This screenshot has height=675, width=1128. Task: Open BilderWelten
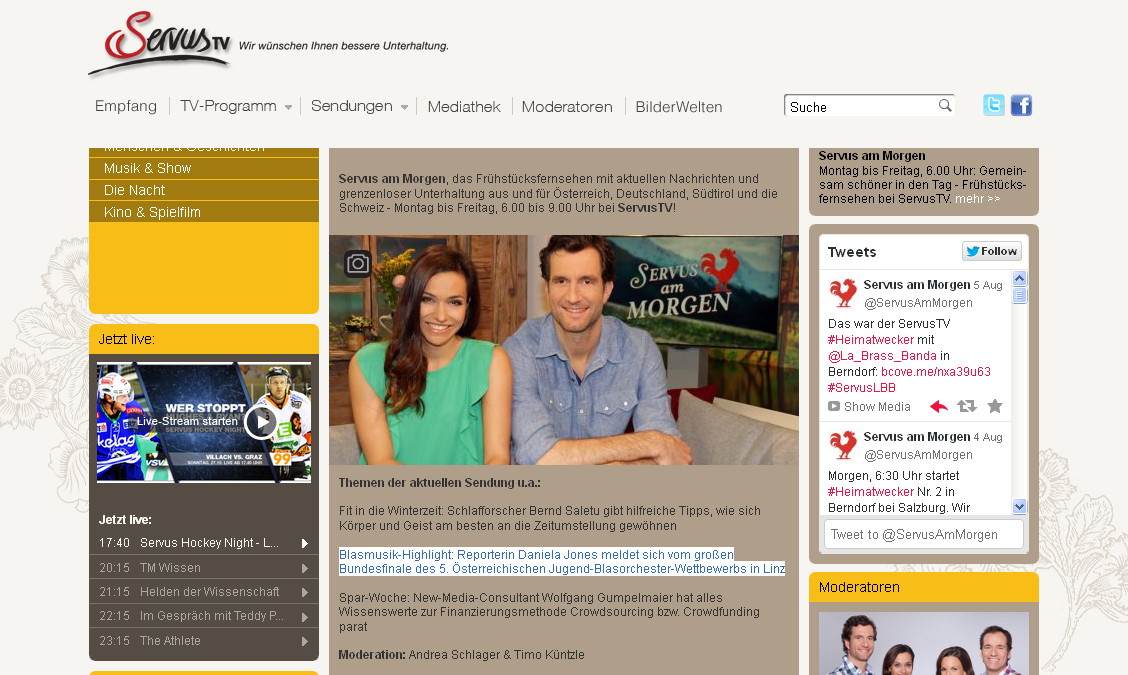(x=678, y=107)
